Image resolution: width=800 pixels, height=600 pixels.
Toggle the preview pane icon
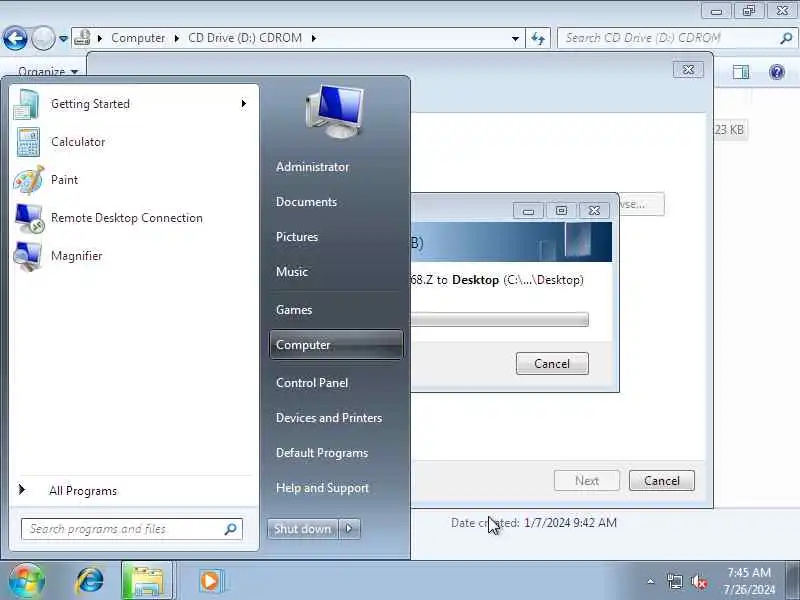(741, 72)
